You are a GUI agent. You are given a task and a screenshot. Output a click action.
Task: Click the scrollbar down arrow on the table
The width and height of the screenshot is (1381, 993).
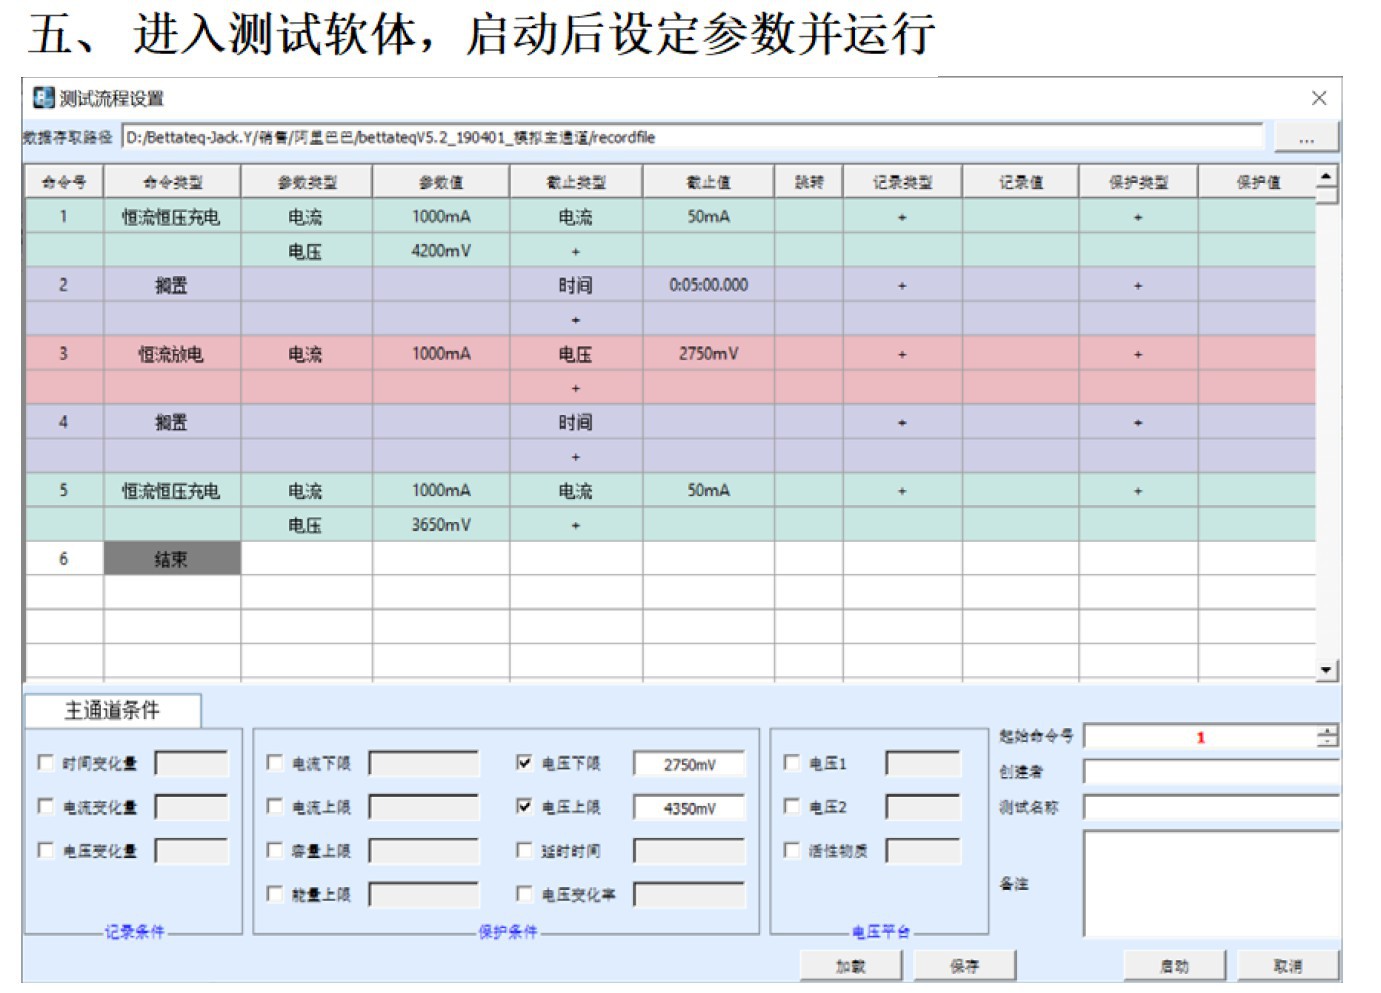pyautogui.click(x=1326, y=671)
